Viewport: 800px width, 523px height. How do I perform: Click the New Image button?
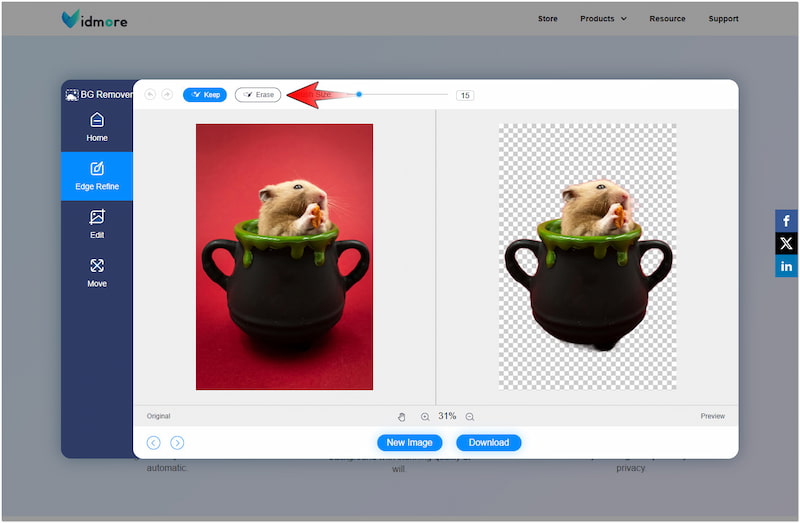pos(409,442)
